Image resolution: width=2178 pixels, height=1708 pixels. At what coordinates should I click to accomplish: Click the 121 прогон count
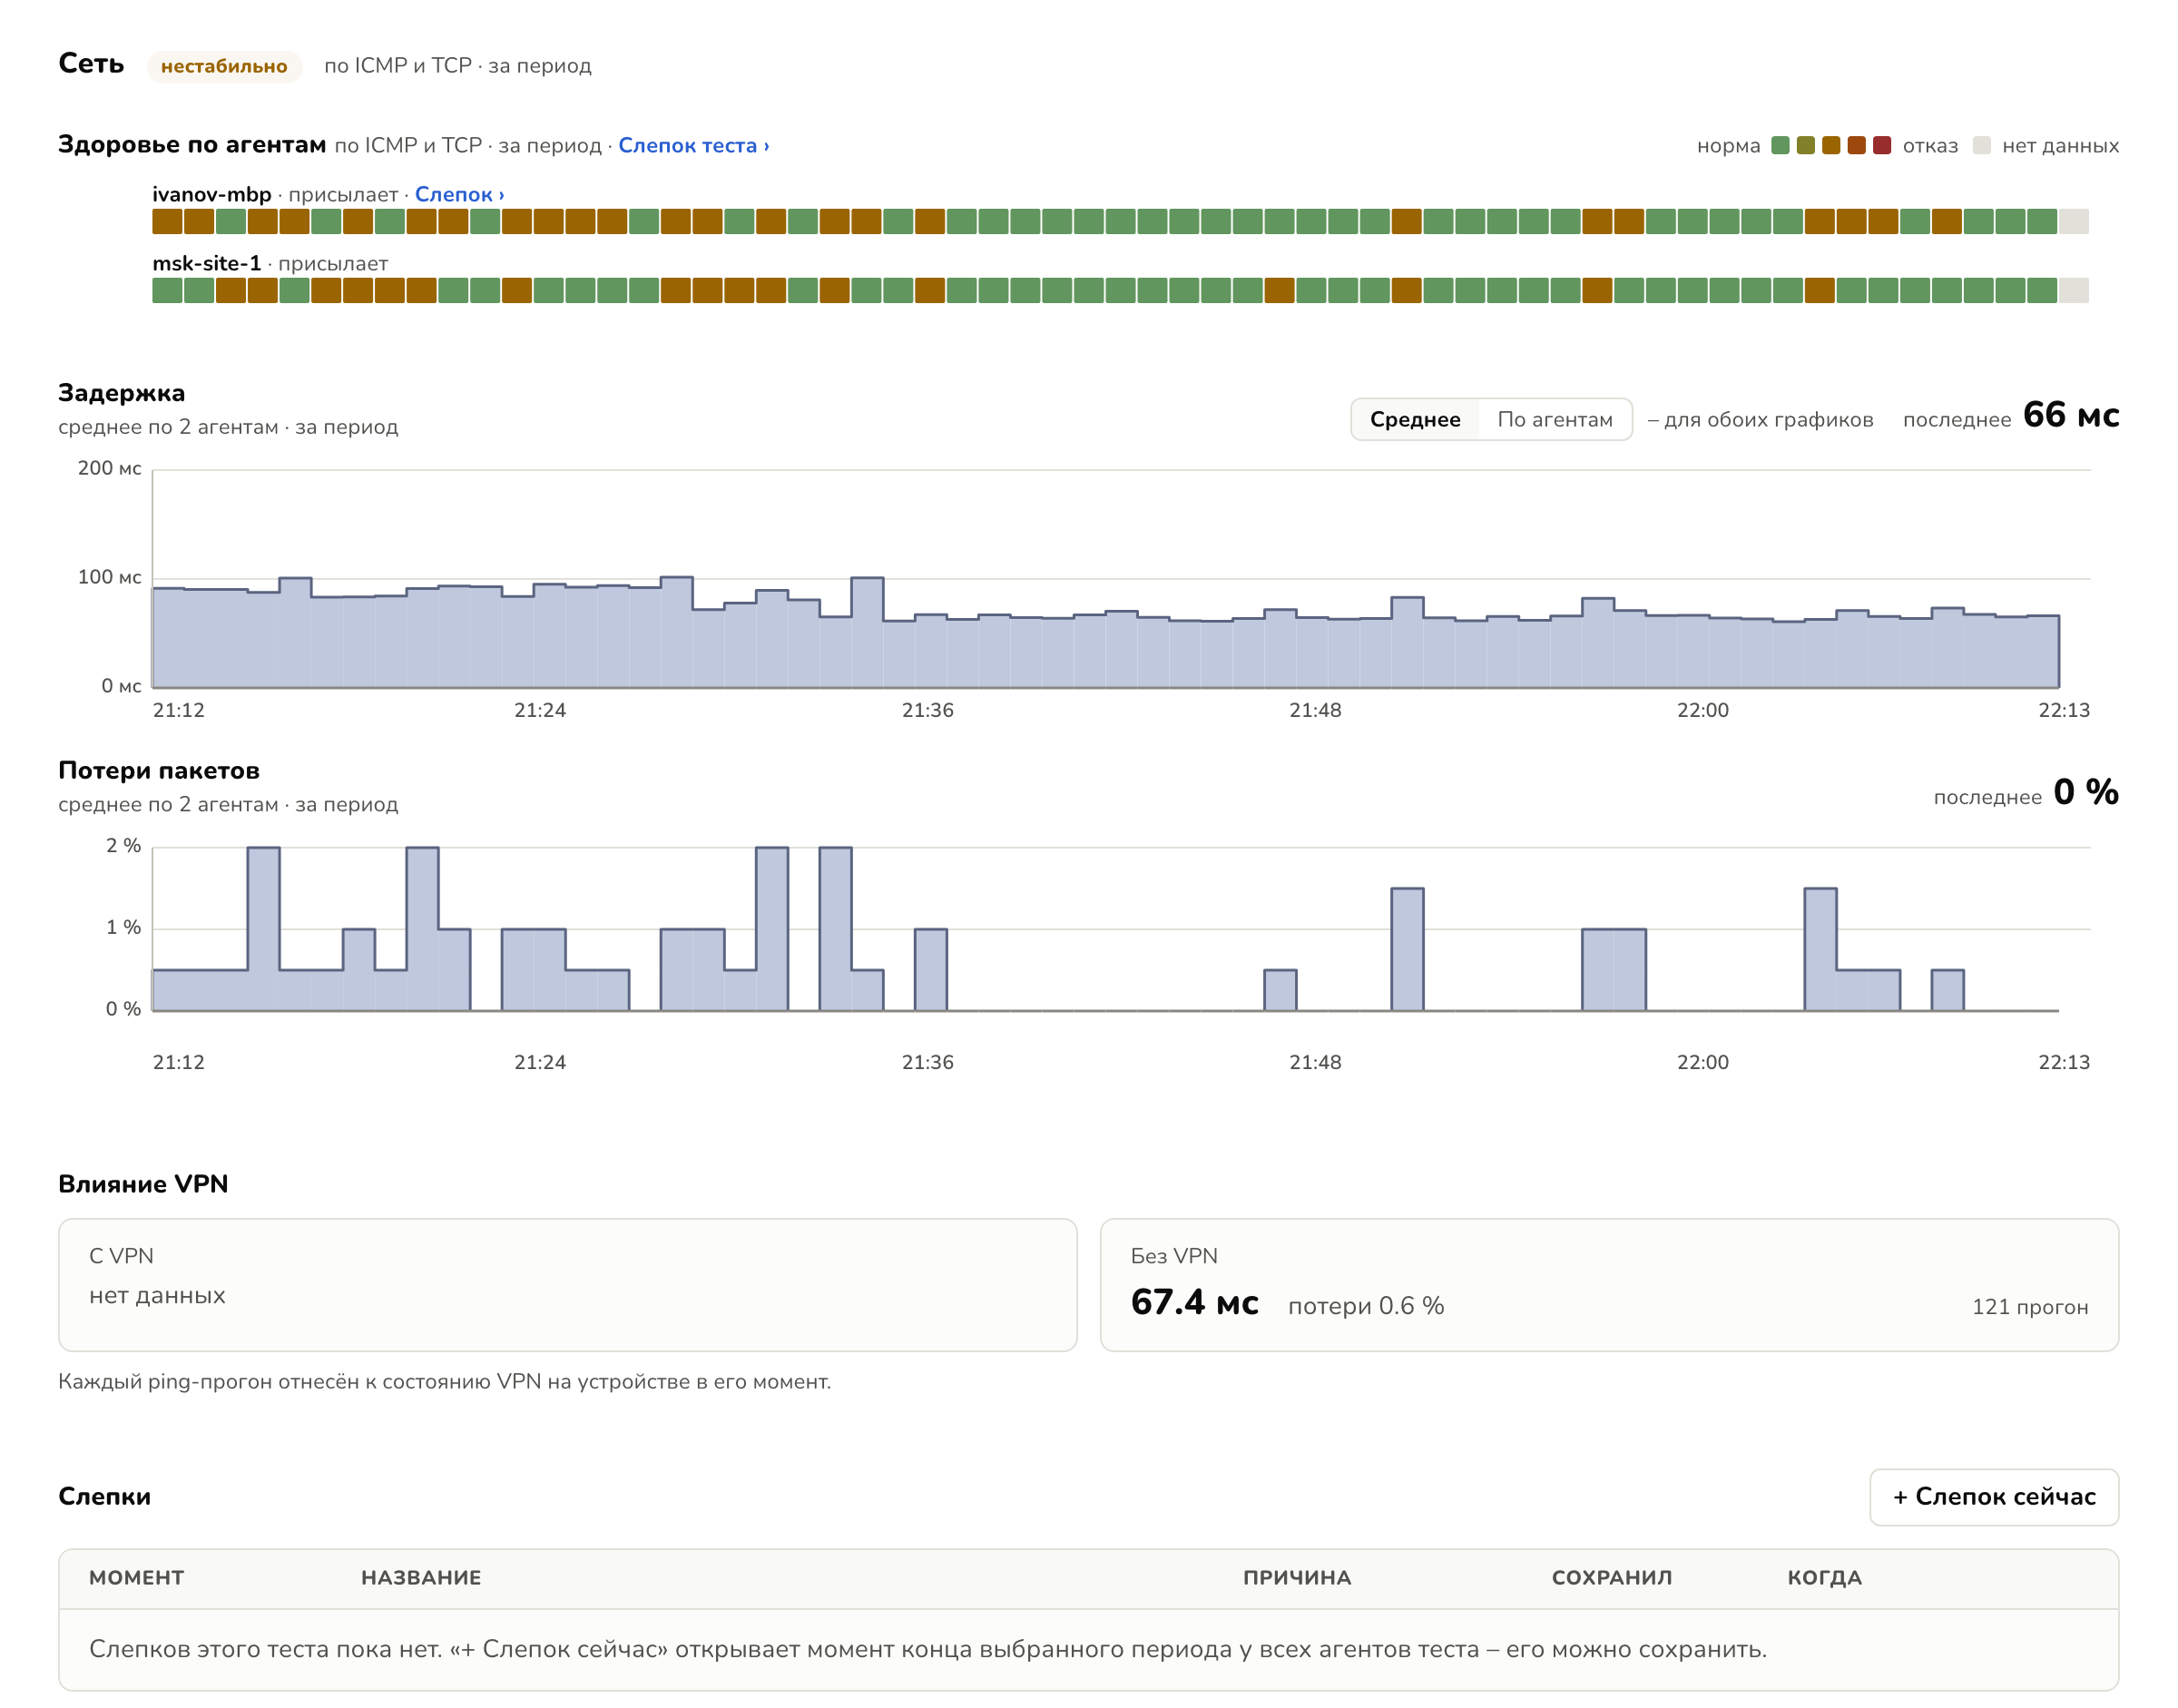coord(2030,1307)
